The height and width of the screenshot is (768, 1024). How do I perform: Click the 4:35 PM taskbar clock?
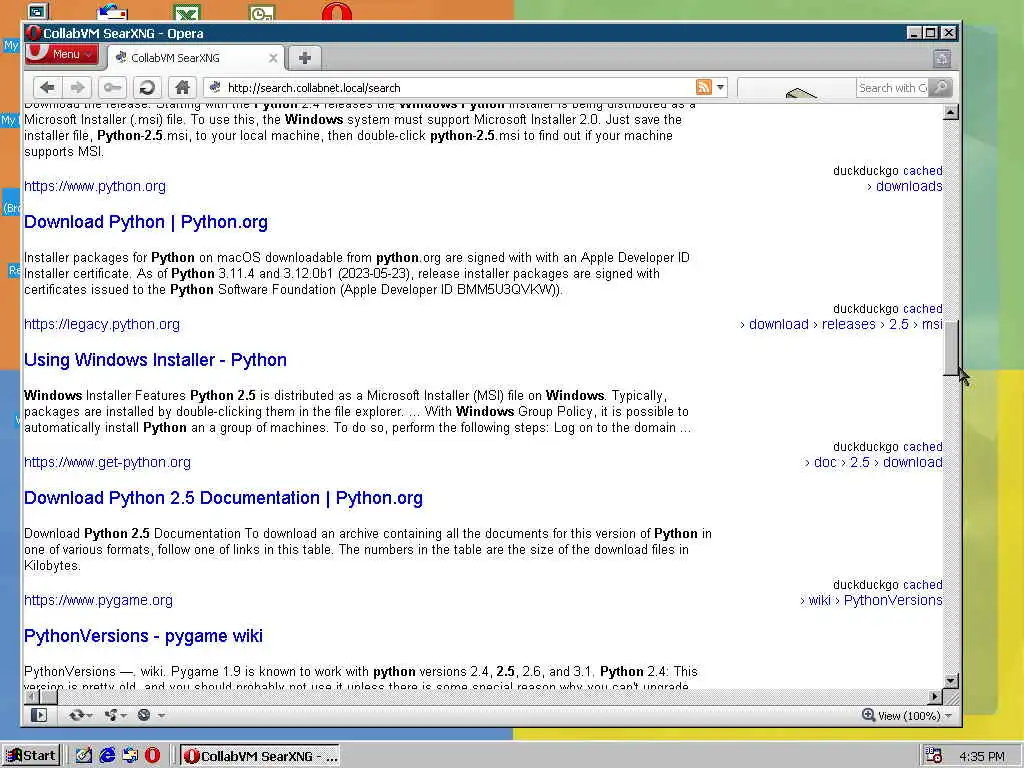coord(982,756)
